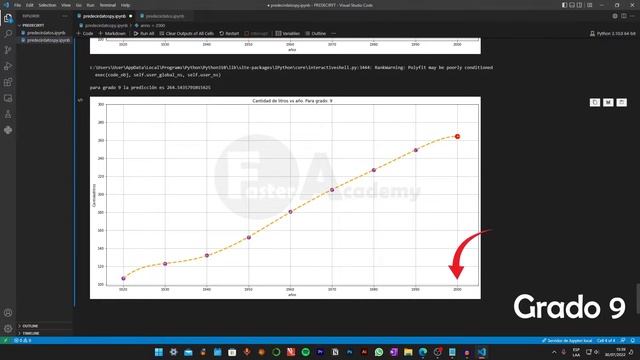Screen dimensions: 640x360
Task: Open the Help menu
Action: click(x=125, y=5)
